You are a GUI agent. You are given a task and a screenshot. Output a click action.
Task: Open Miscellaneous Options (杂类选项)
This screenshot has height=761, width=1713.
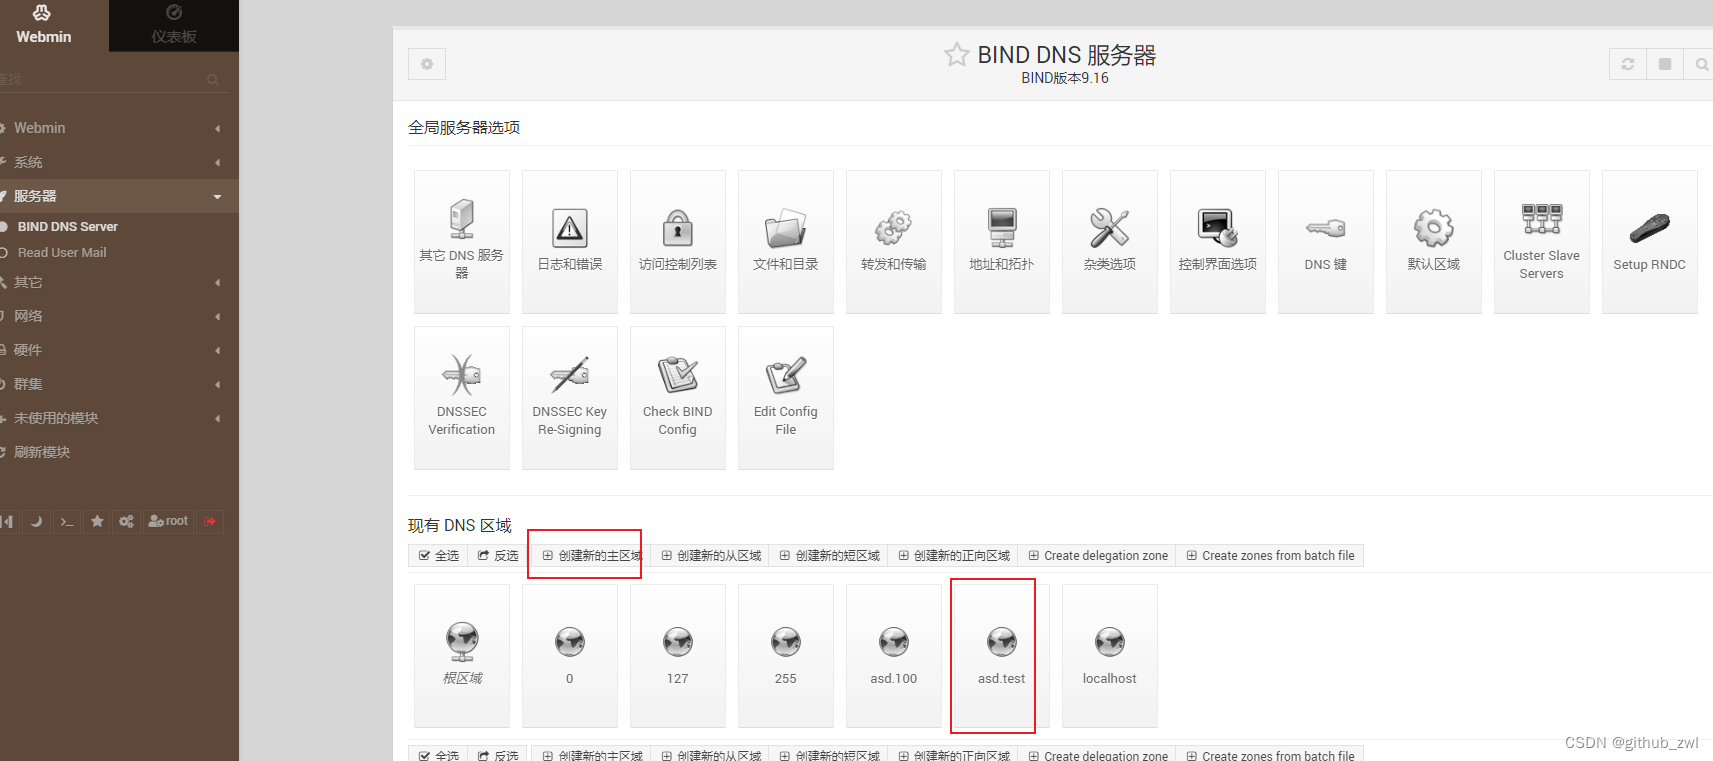point(1110,241)
